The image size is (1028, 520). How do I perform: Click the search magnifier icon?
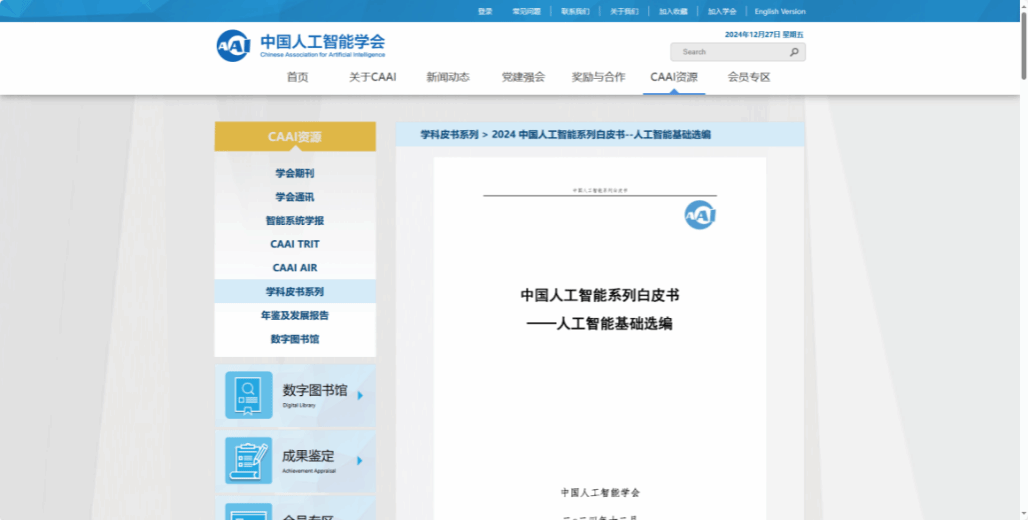click(794, 52)
